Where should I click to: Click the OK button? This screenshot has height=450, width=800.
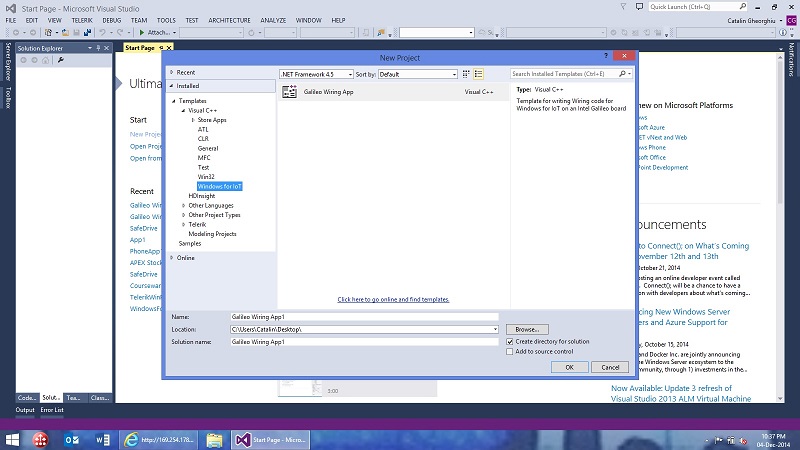[x=569, y=367]
